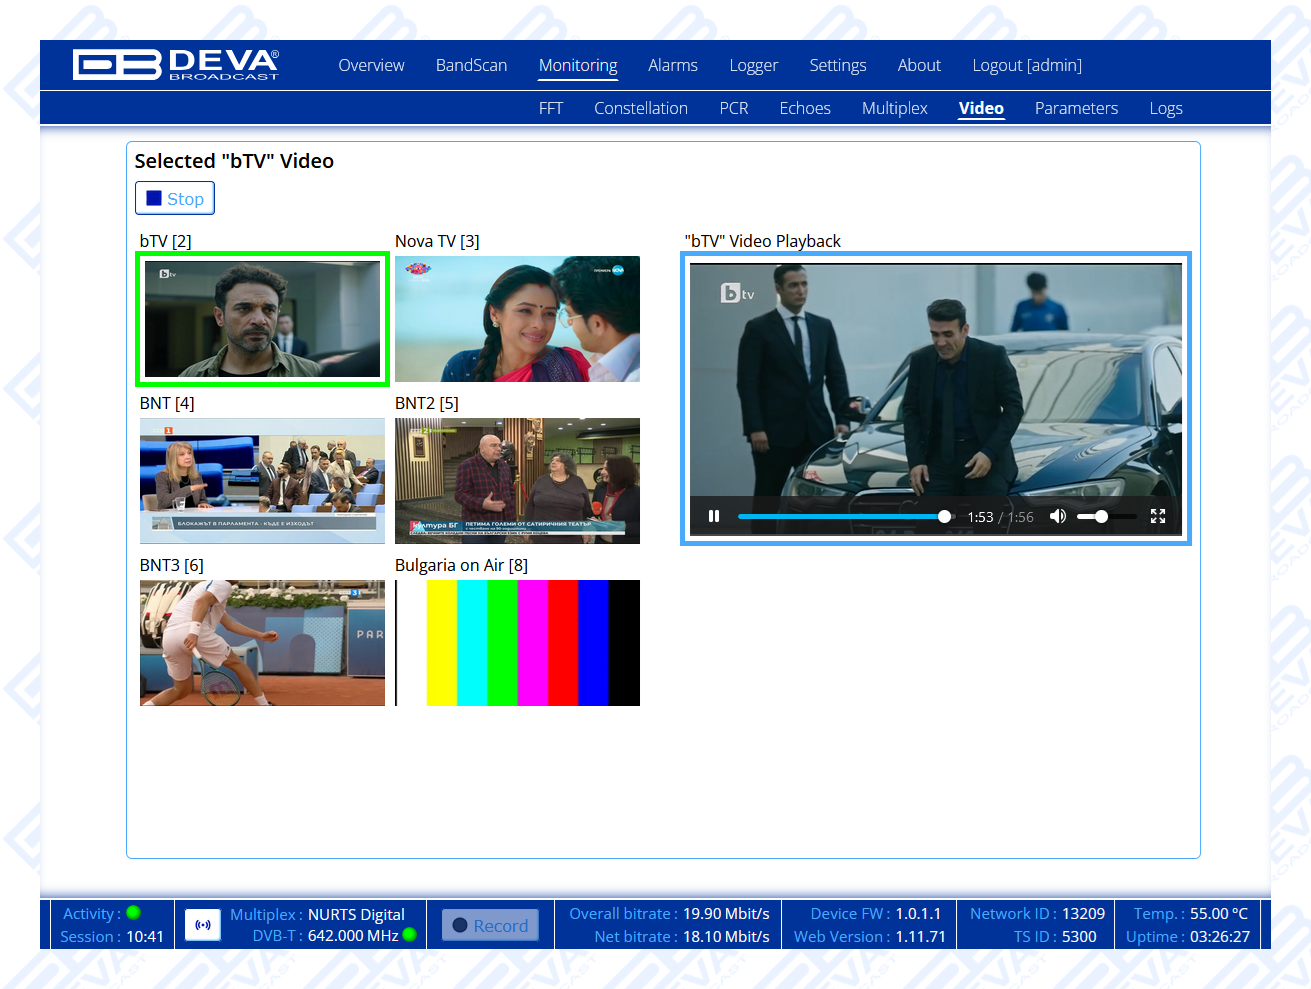Mute the video player speaker icon
The height and width of the screenshot is (989, 1311).
[1057, 516]
